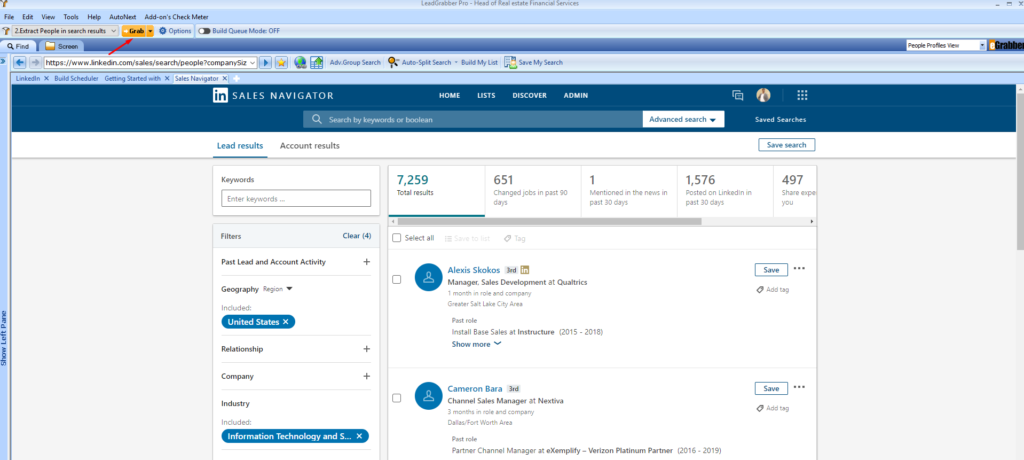Check the Select all checkbox
Screen dimensions: 1024x460
(x=396, y=238)
